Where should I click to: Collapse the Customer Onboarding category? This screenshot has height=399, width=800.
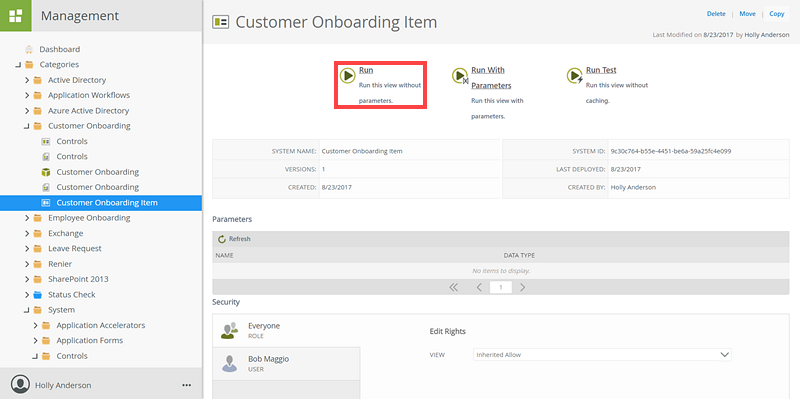27,126
